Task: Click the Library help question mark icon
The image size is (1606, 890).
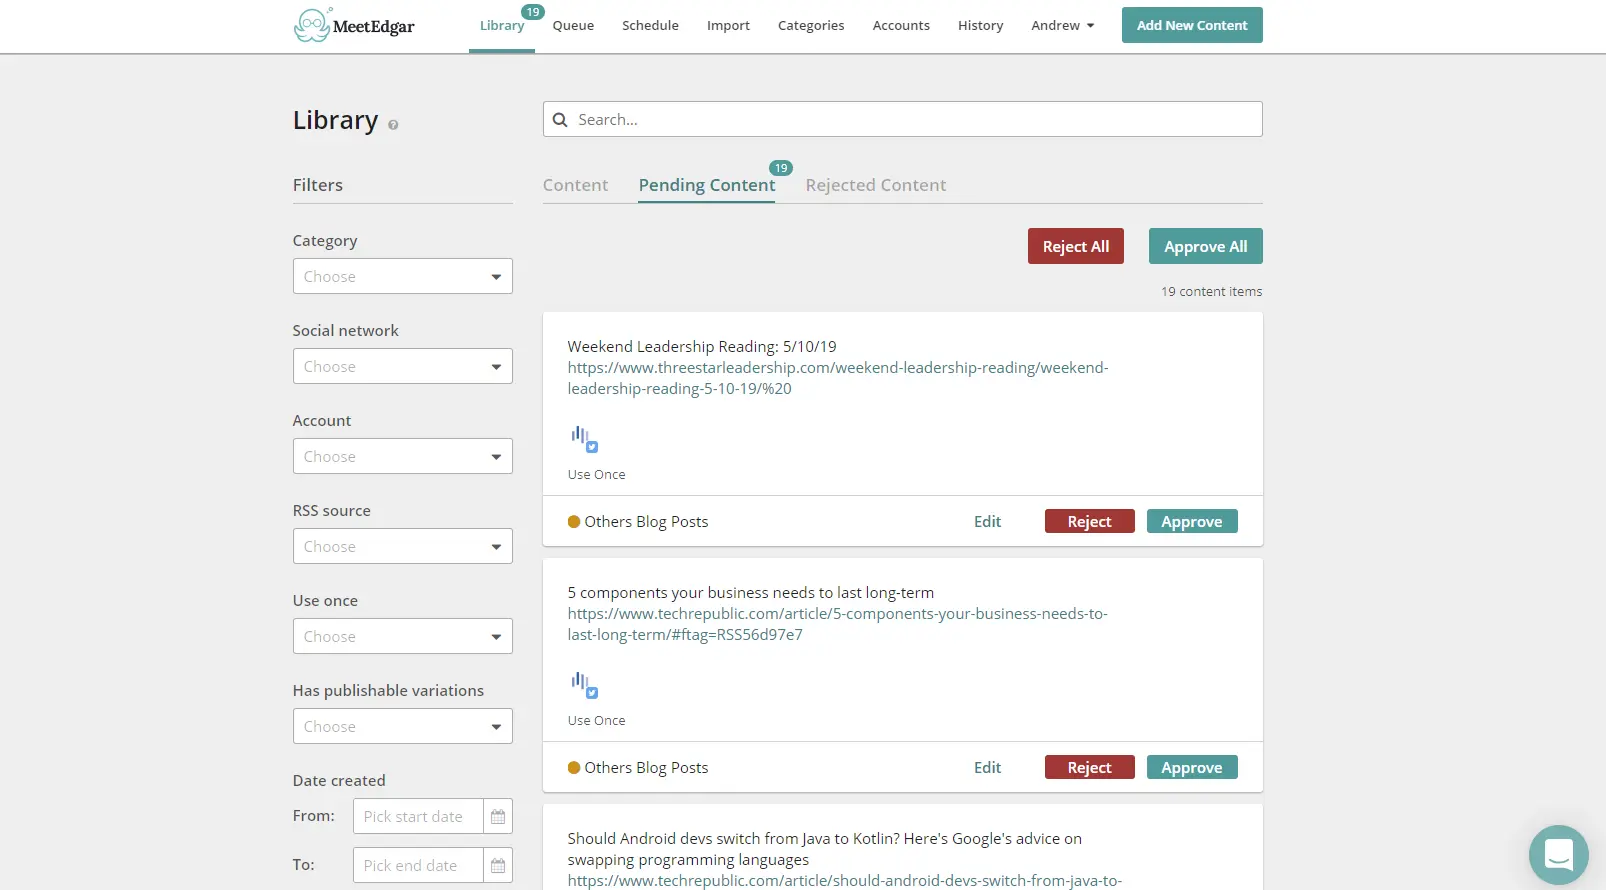Action: [393, 125]
